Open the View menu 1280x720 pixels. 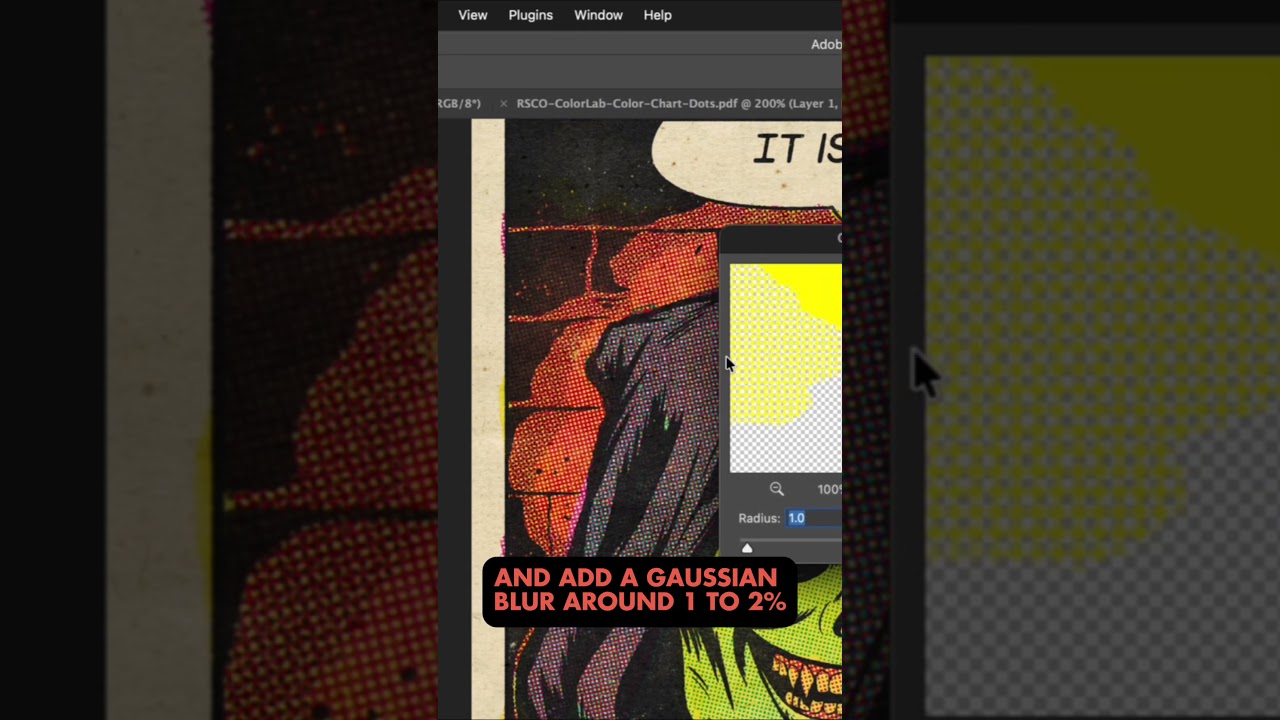tap(472, 15)
